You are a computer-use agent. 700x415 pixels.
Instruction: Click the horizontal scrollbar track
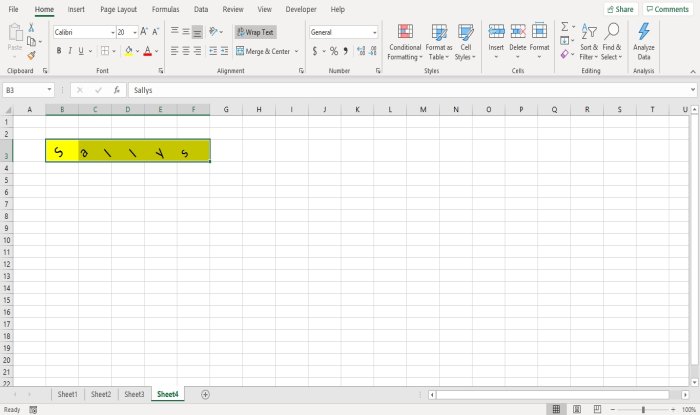click(x=553, y=395)
